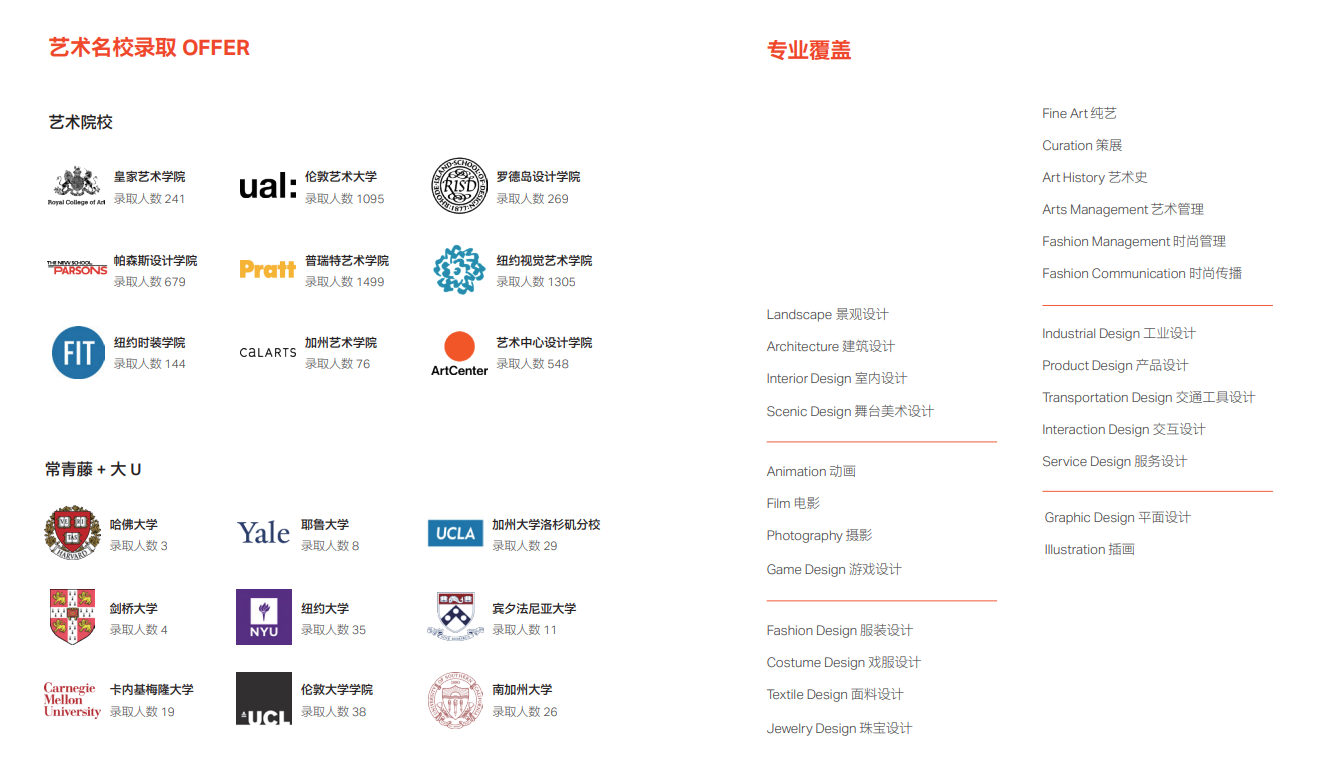Select the purple NYU torch logo
Screen dimensions: 1339x763
coord(264,617)
